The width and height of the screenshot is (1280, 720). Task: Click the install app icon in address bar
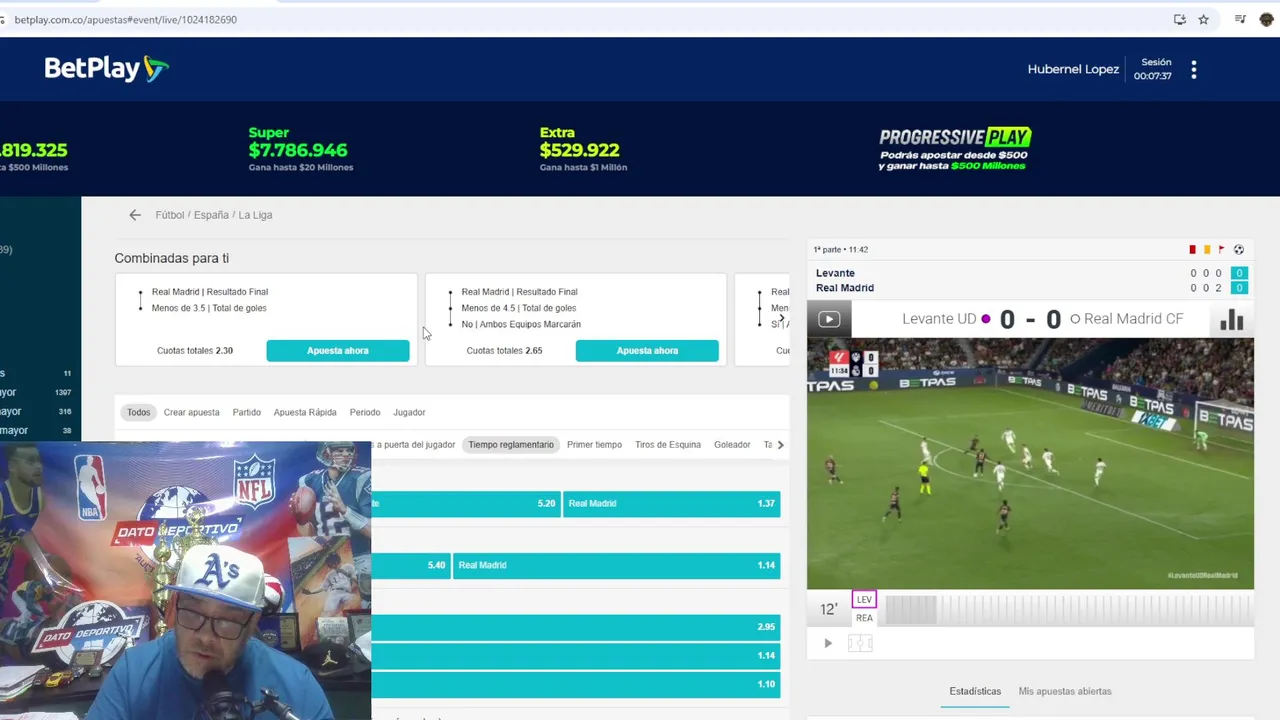pyautogui.click(x=1180, y=19)
